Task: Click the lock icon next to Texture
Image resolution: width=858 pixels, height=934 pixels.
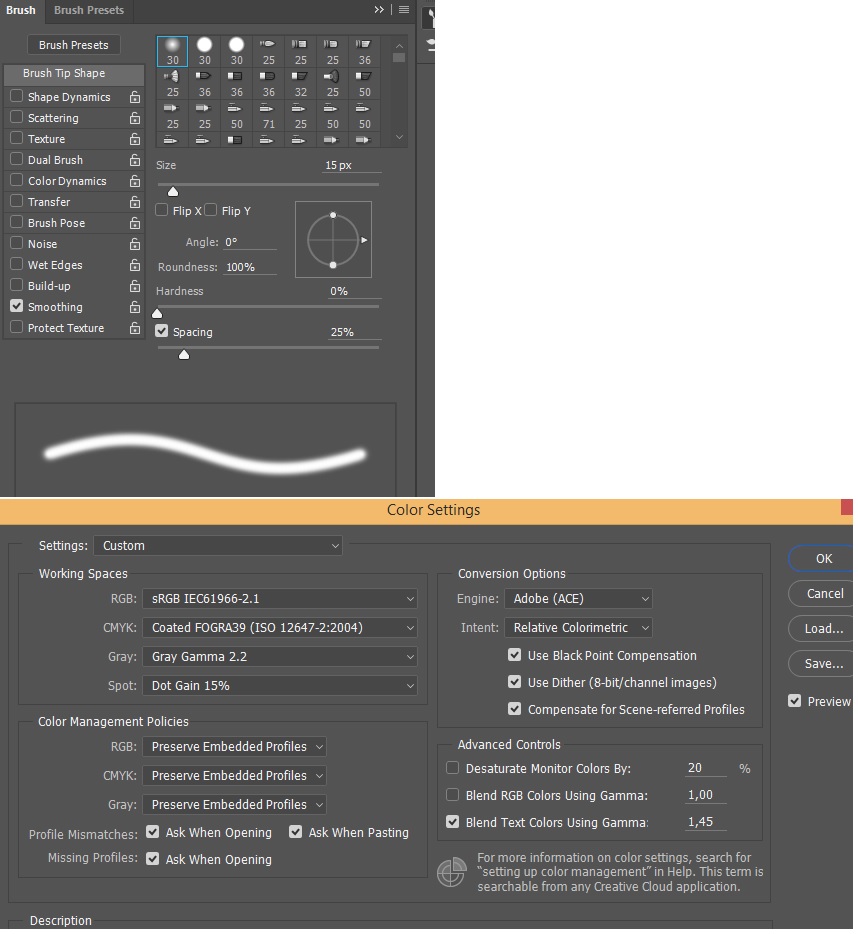Action: click(x=135, y=139)
